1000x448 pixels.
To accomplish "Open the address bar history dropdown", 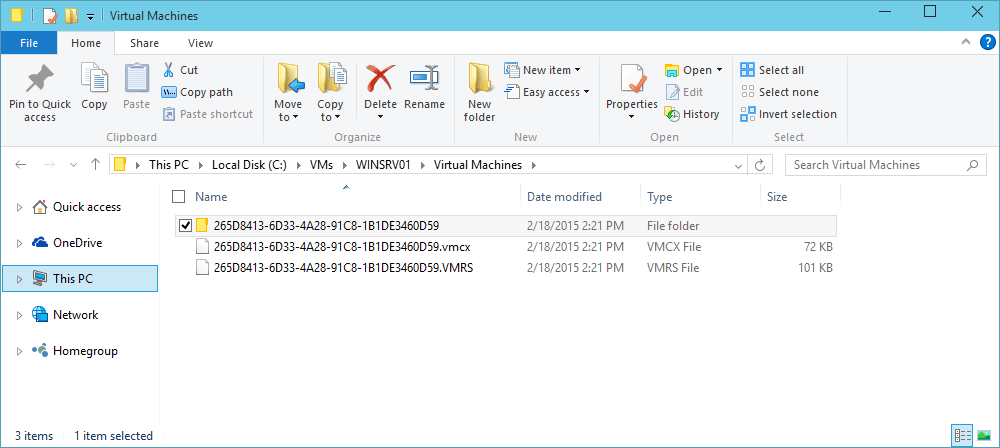I will tap(739, 165).
